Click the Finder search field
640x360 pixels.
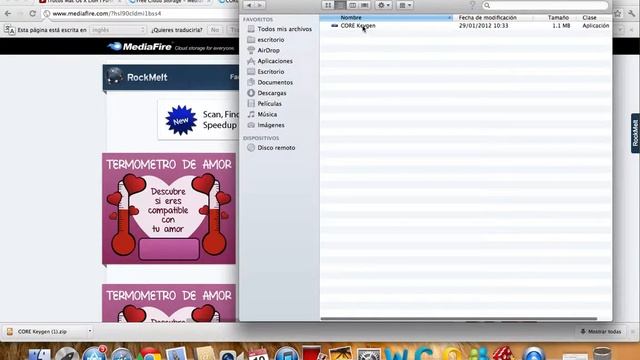(545, 5)
